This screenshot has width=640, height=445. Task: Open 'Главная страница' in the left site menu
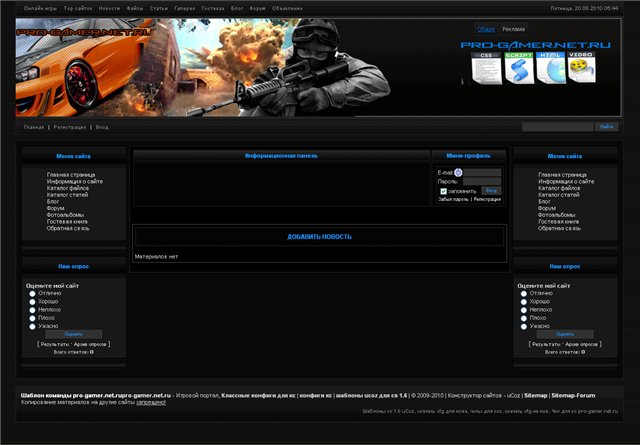pyautogui.click(x=71, y=175)
